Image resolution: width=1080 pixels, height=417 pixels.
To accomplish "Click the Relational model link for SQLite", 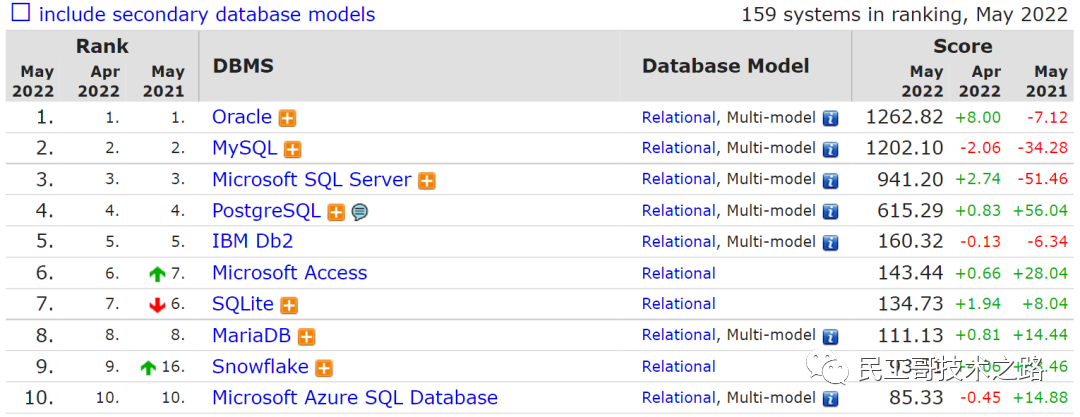I will 678,304.
